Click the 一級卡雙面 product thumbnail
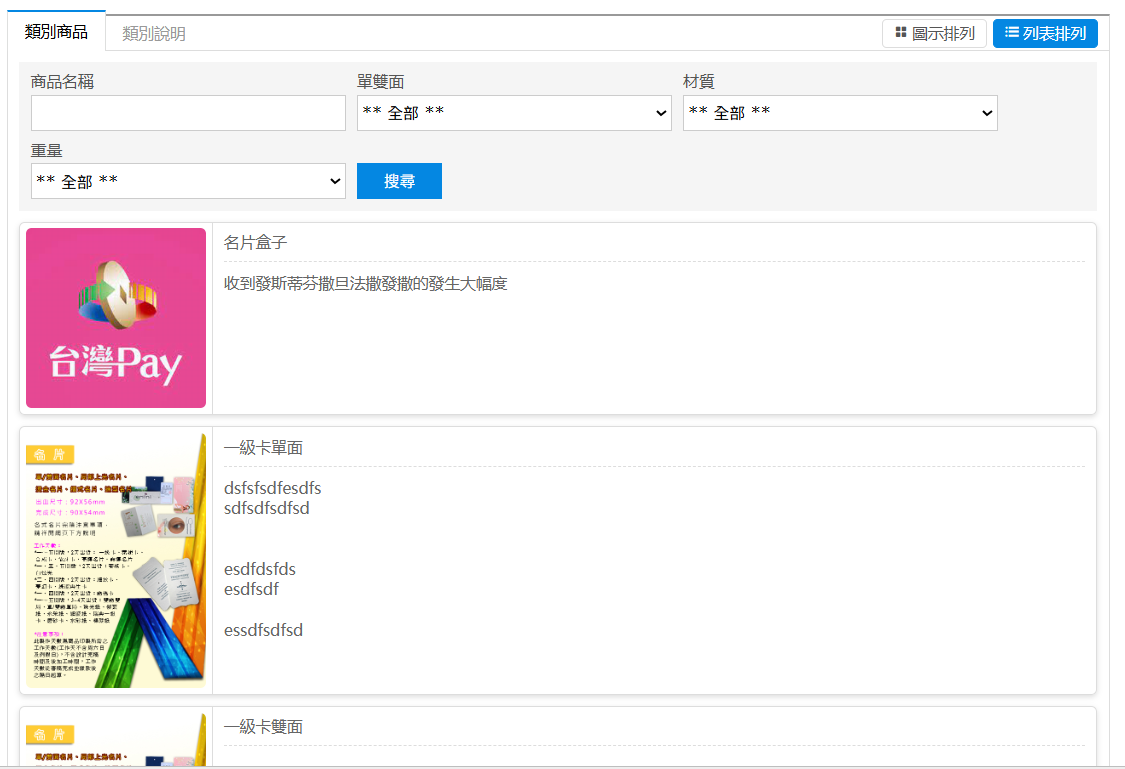Image resolution: width=1125 pixels, height=769 pixels. pyautogui.click(x=116, y=740)
